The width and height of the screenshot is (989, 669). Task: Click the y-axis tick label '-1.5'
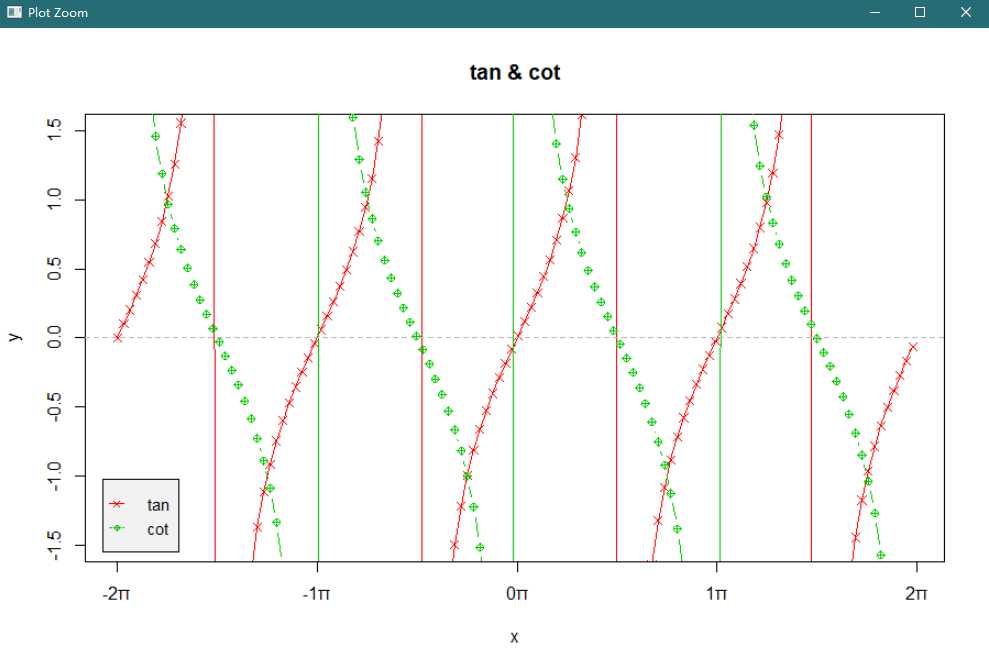click(55, 545)
